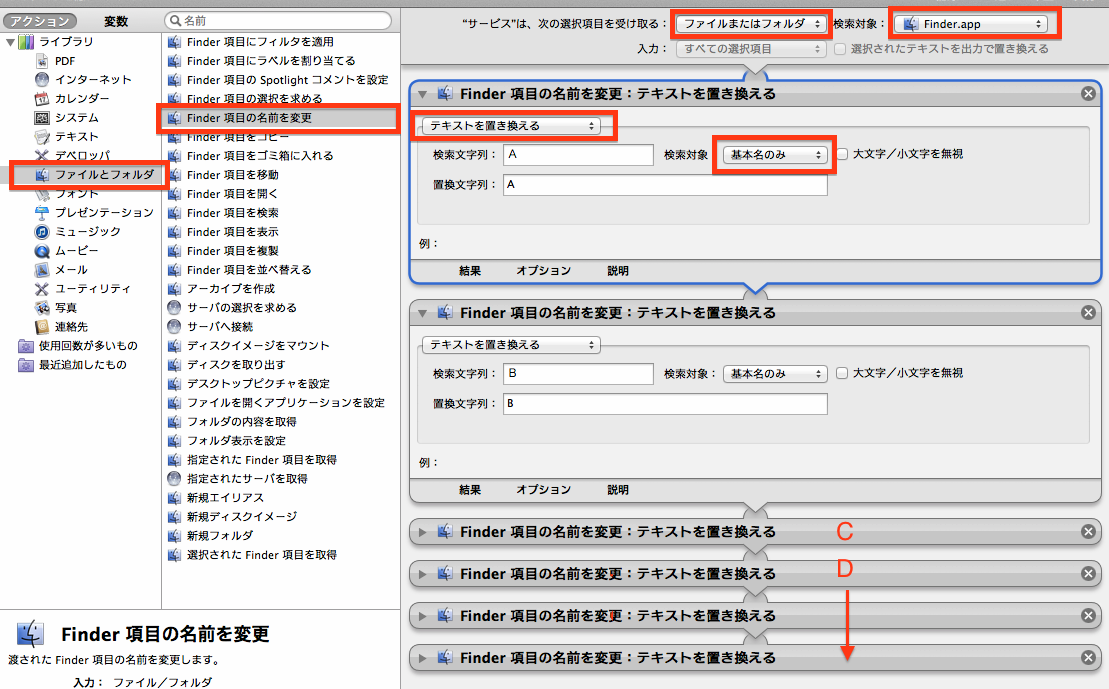Open the Finder.app application dropdown
Image resolution: width=1109 pixels, height=689 pixels.
click(970, 23)
